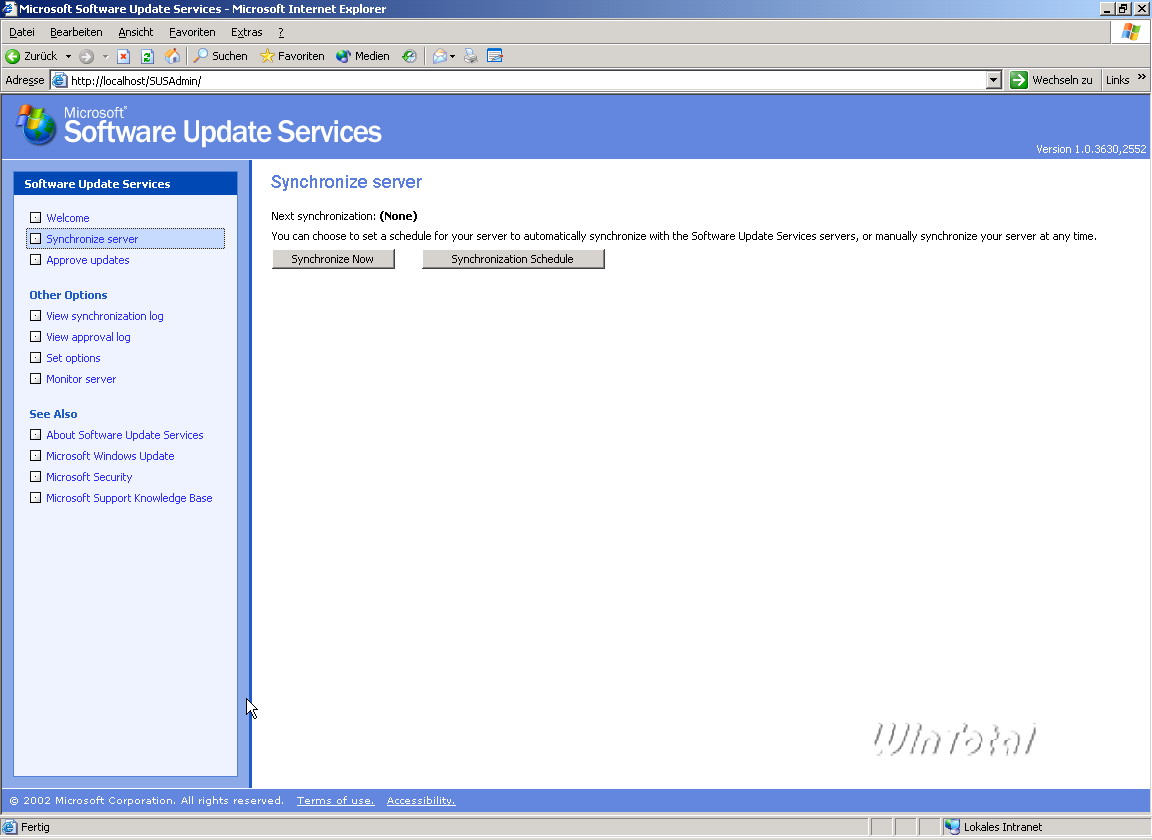The image size is (1152, 840).
Task: Go back with the Zurück button
Action: (x=31, y=56)
